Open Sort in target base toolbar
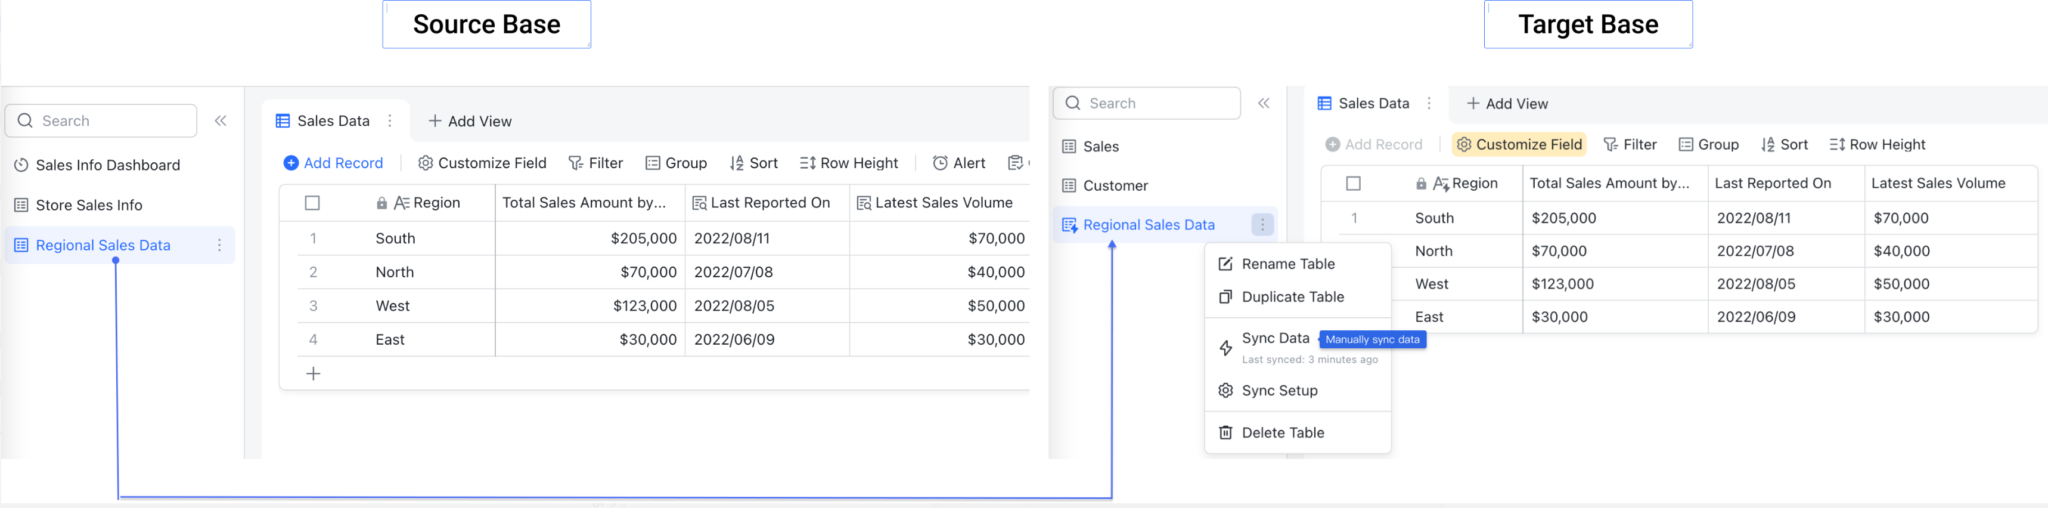The width and height of the screenshot is (2048, 508). click(1784, 144)
